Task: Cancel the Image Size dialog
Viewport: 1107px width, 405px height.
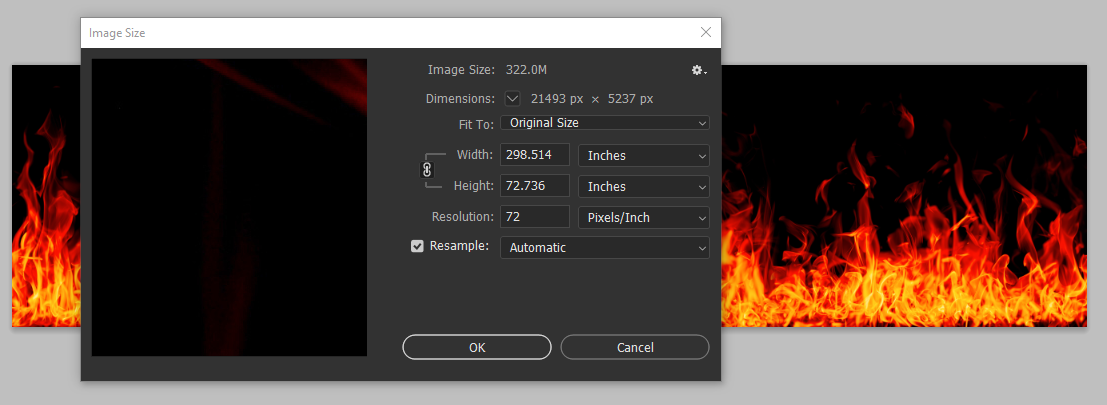Action: tap(635, 347)
